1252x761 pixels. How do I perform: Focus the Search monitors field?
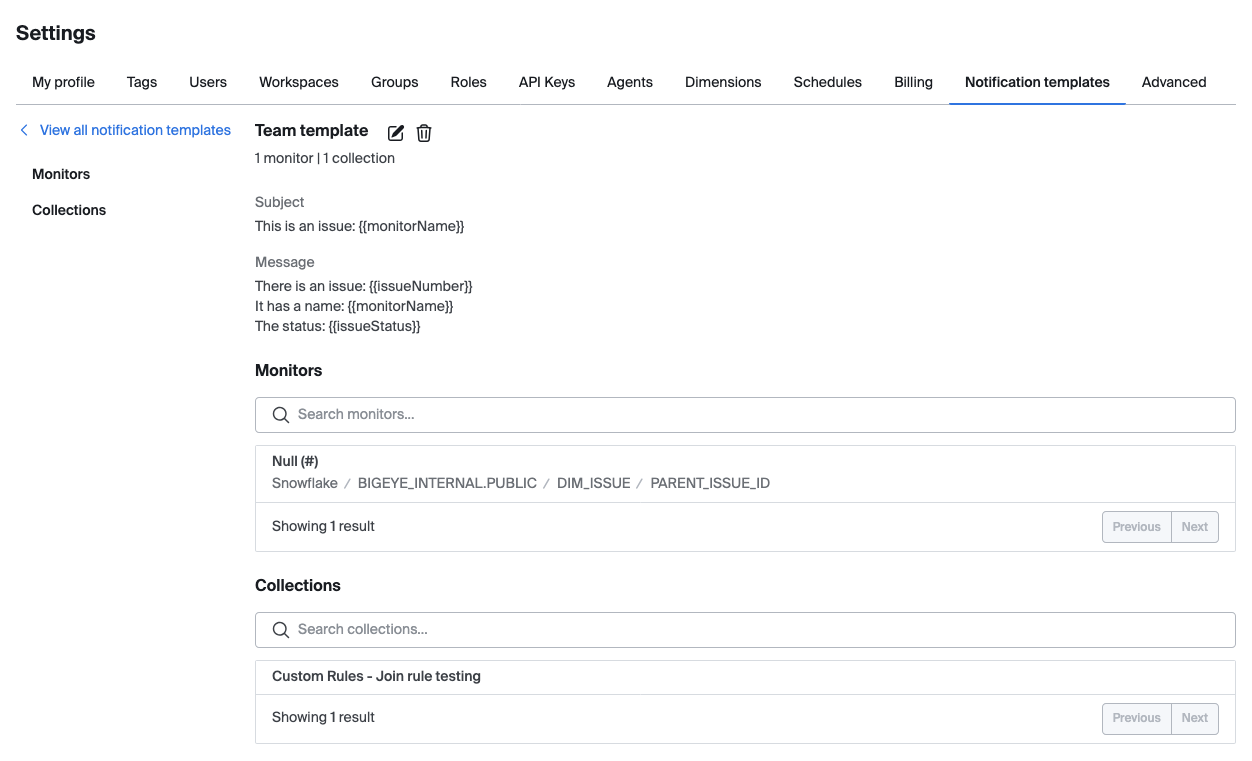pyautogui.click(x=745, y=414)
